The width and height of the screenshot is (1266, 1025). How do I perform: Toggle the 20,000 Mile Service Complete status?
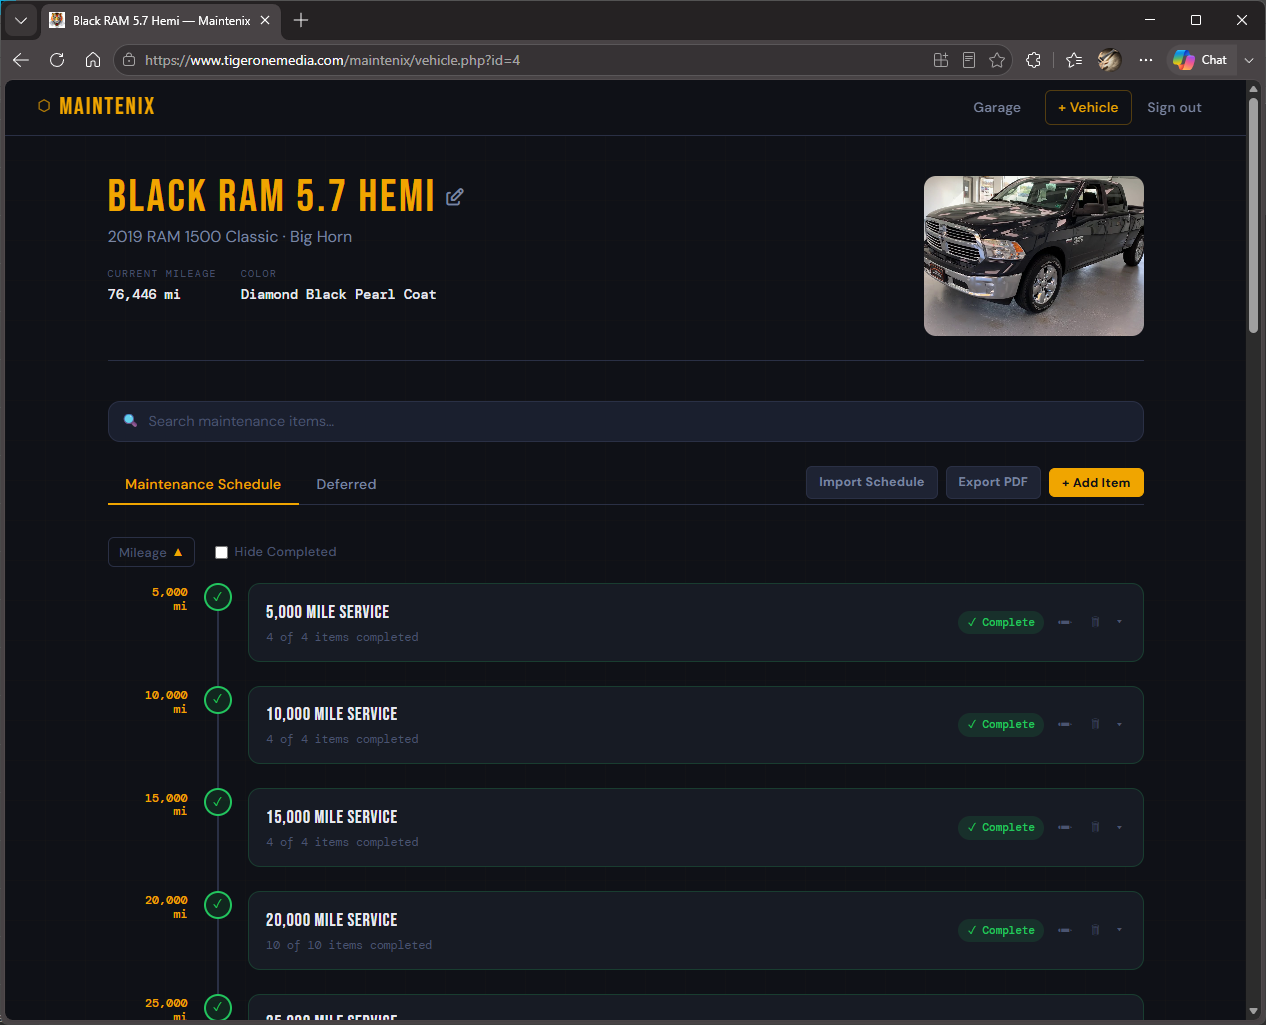pos(1001,930)
